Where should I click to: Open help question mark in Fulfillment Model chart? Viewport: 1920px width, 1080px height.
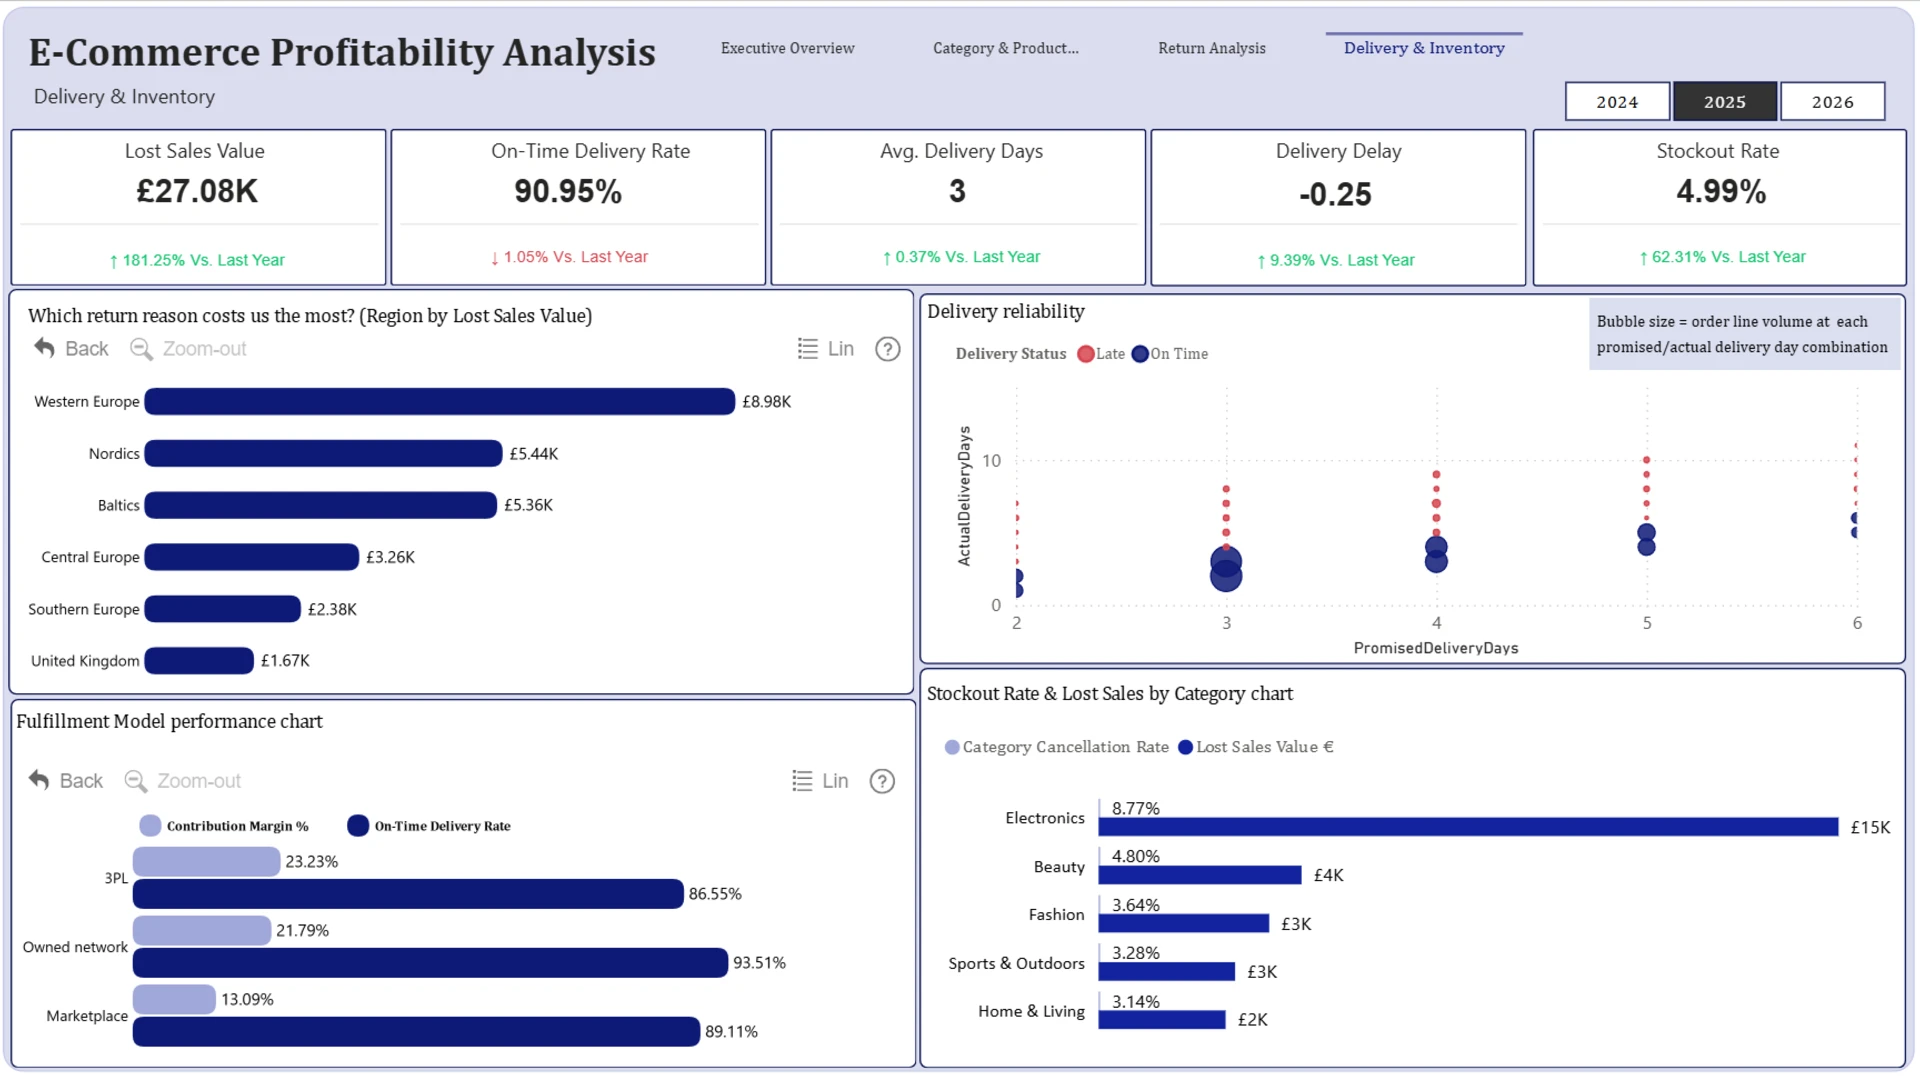click(x=882, y=781)
